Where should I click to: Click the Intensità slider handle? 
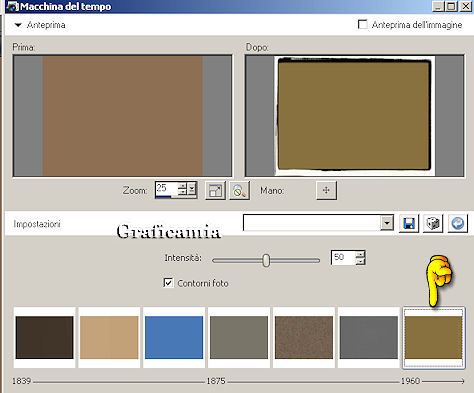click(266, 260)
